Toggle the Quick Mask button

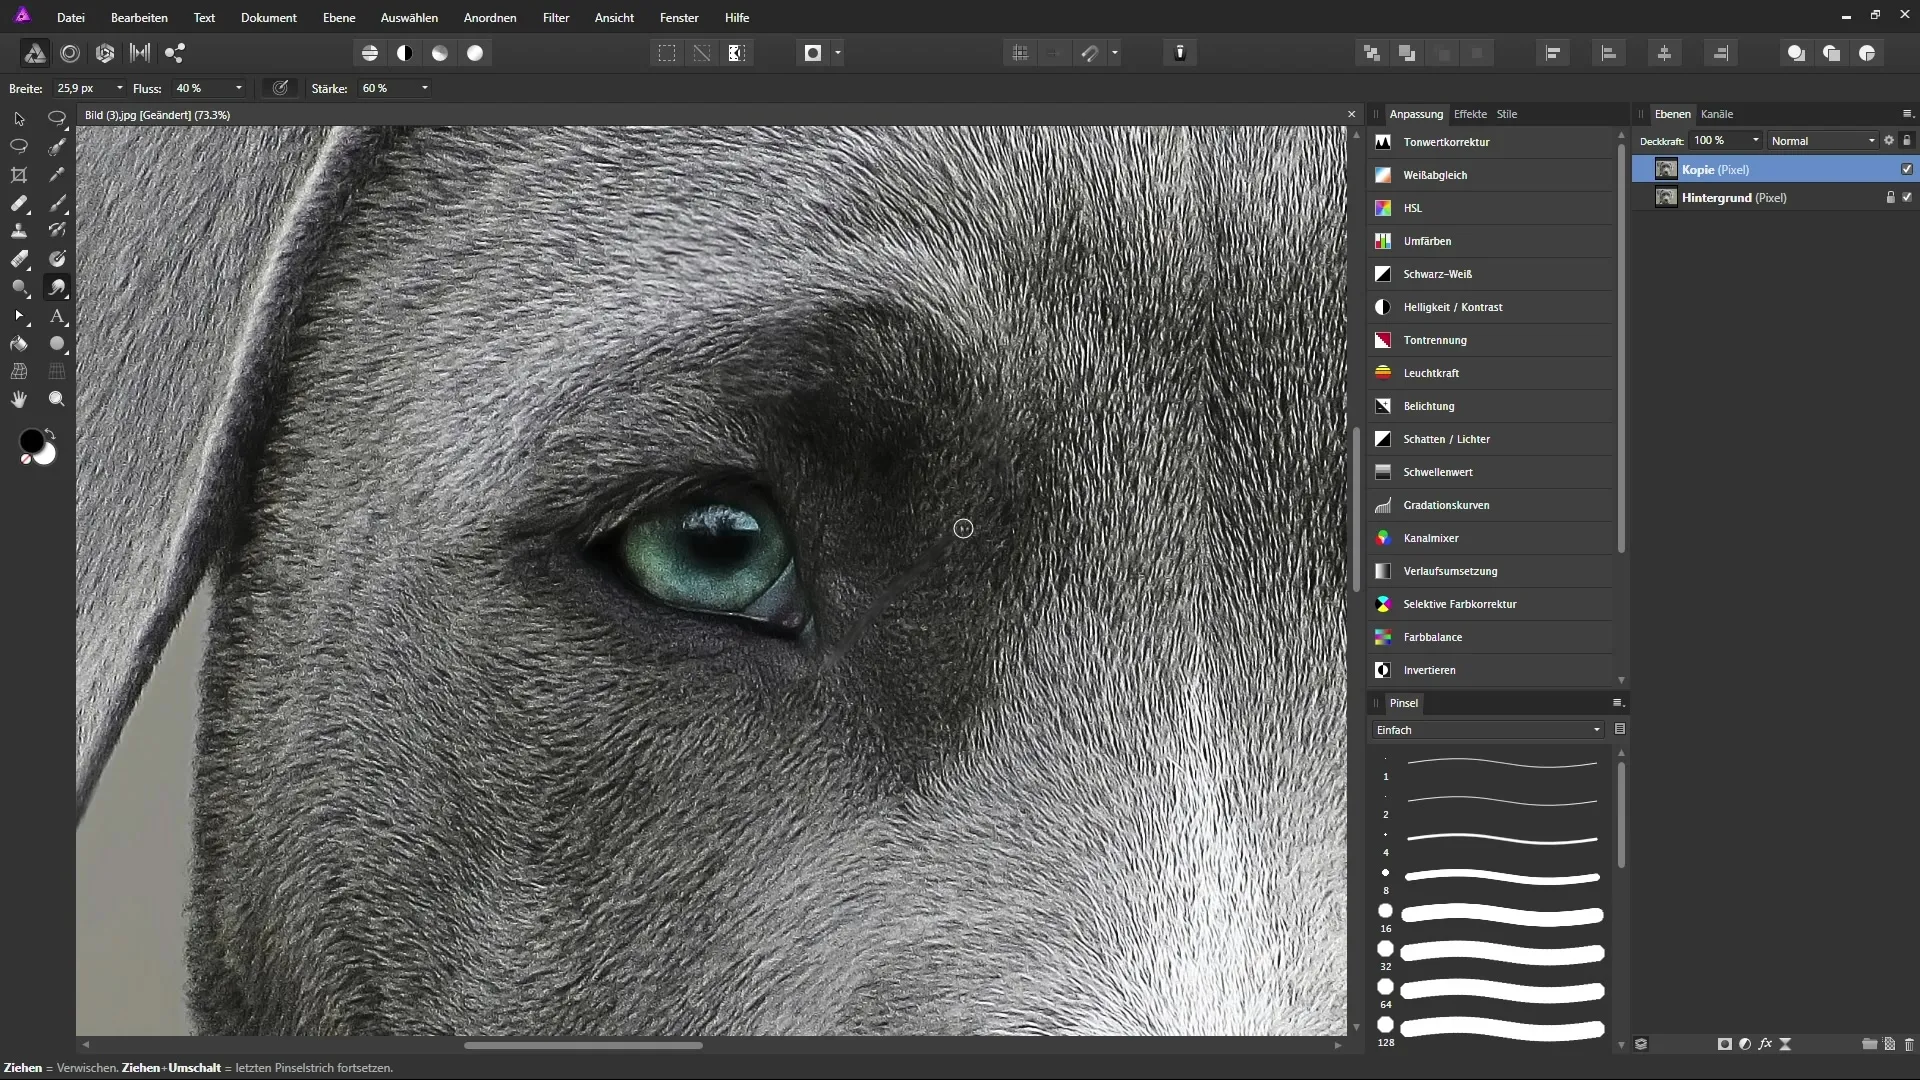point(813,53)
